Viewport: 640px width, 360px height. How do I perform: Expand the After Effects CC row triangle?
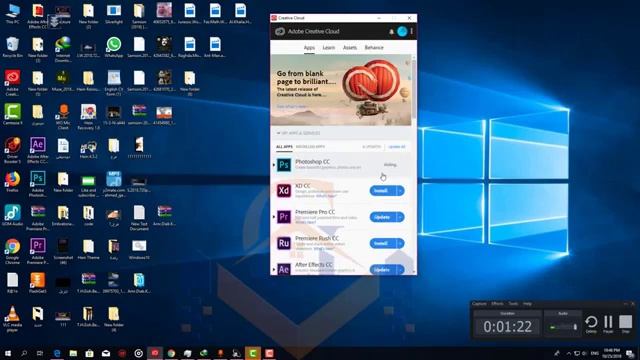pyautogui.click(x=274, y=269)
